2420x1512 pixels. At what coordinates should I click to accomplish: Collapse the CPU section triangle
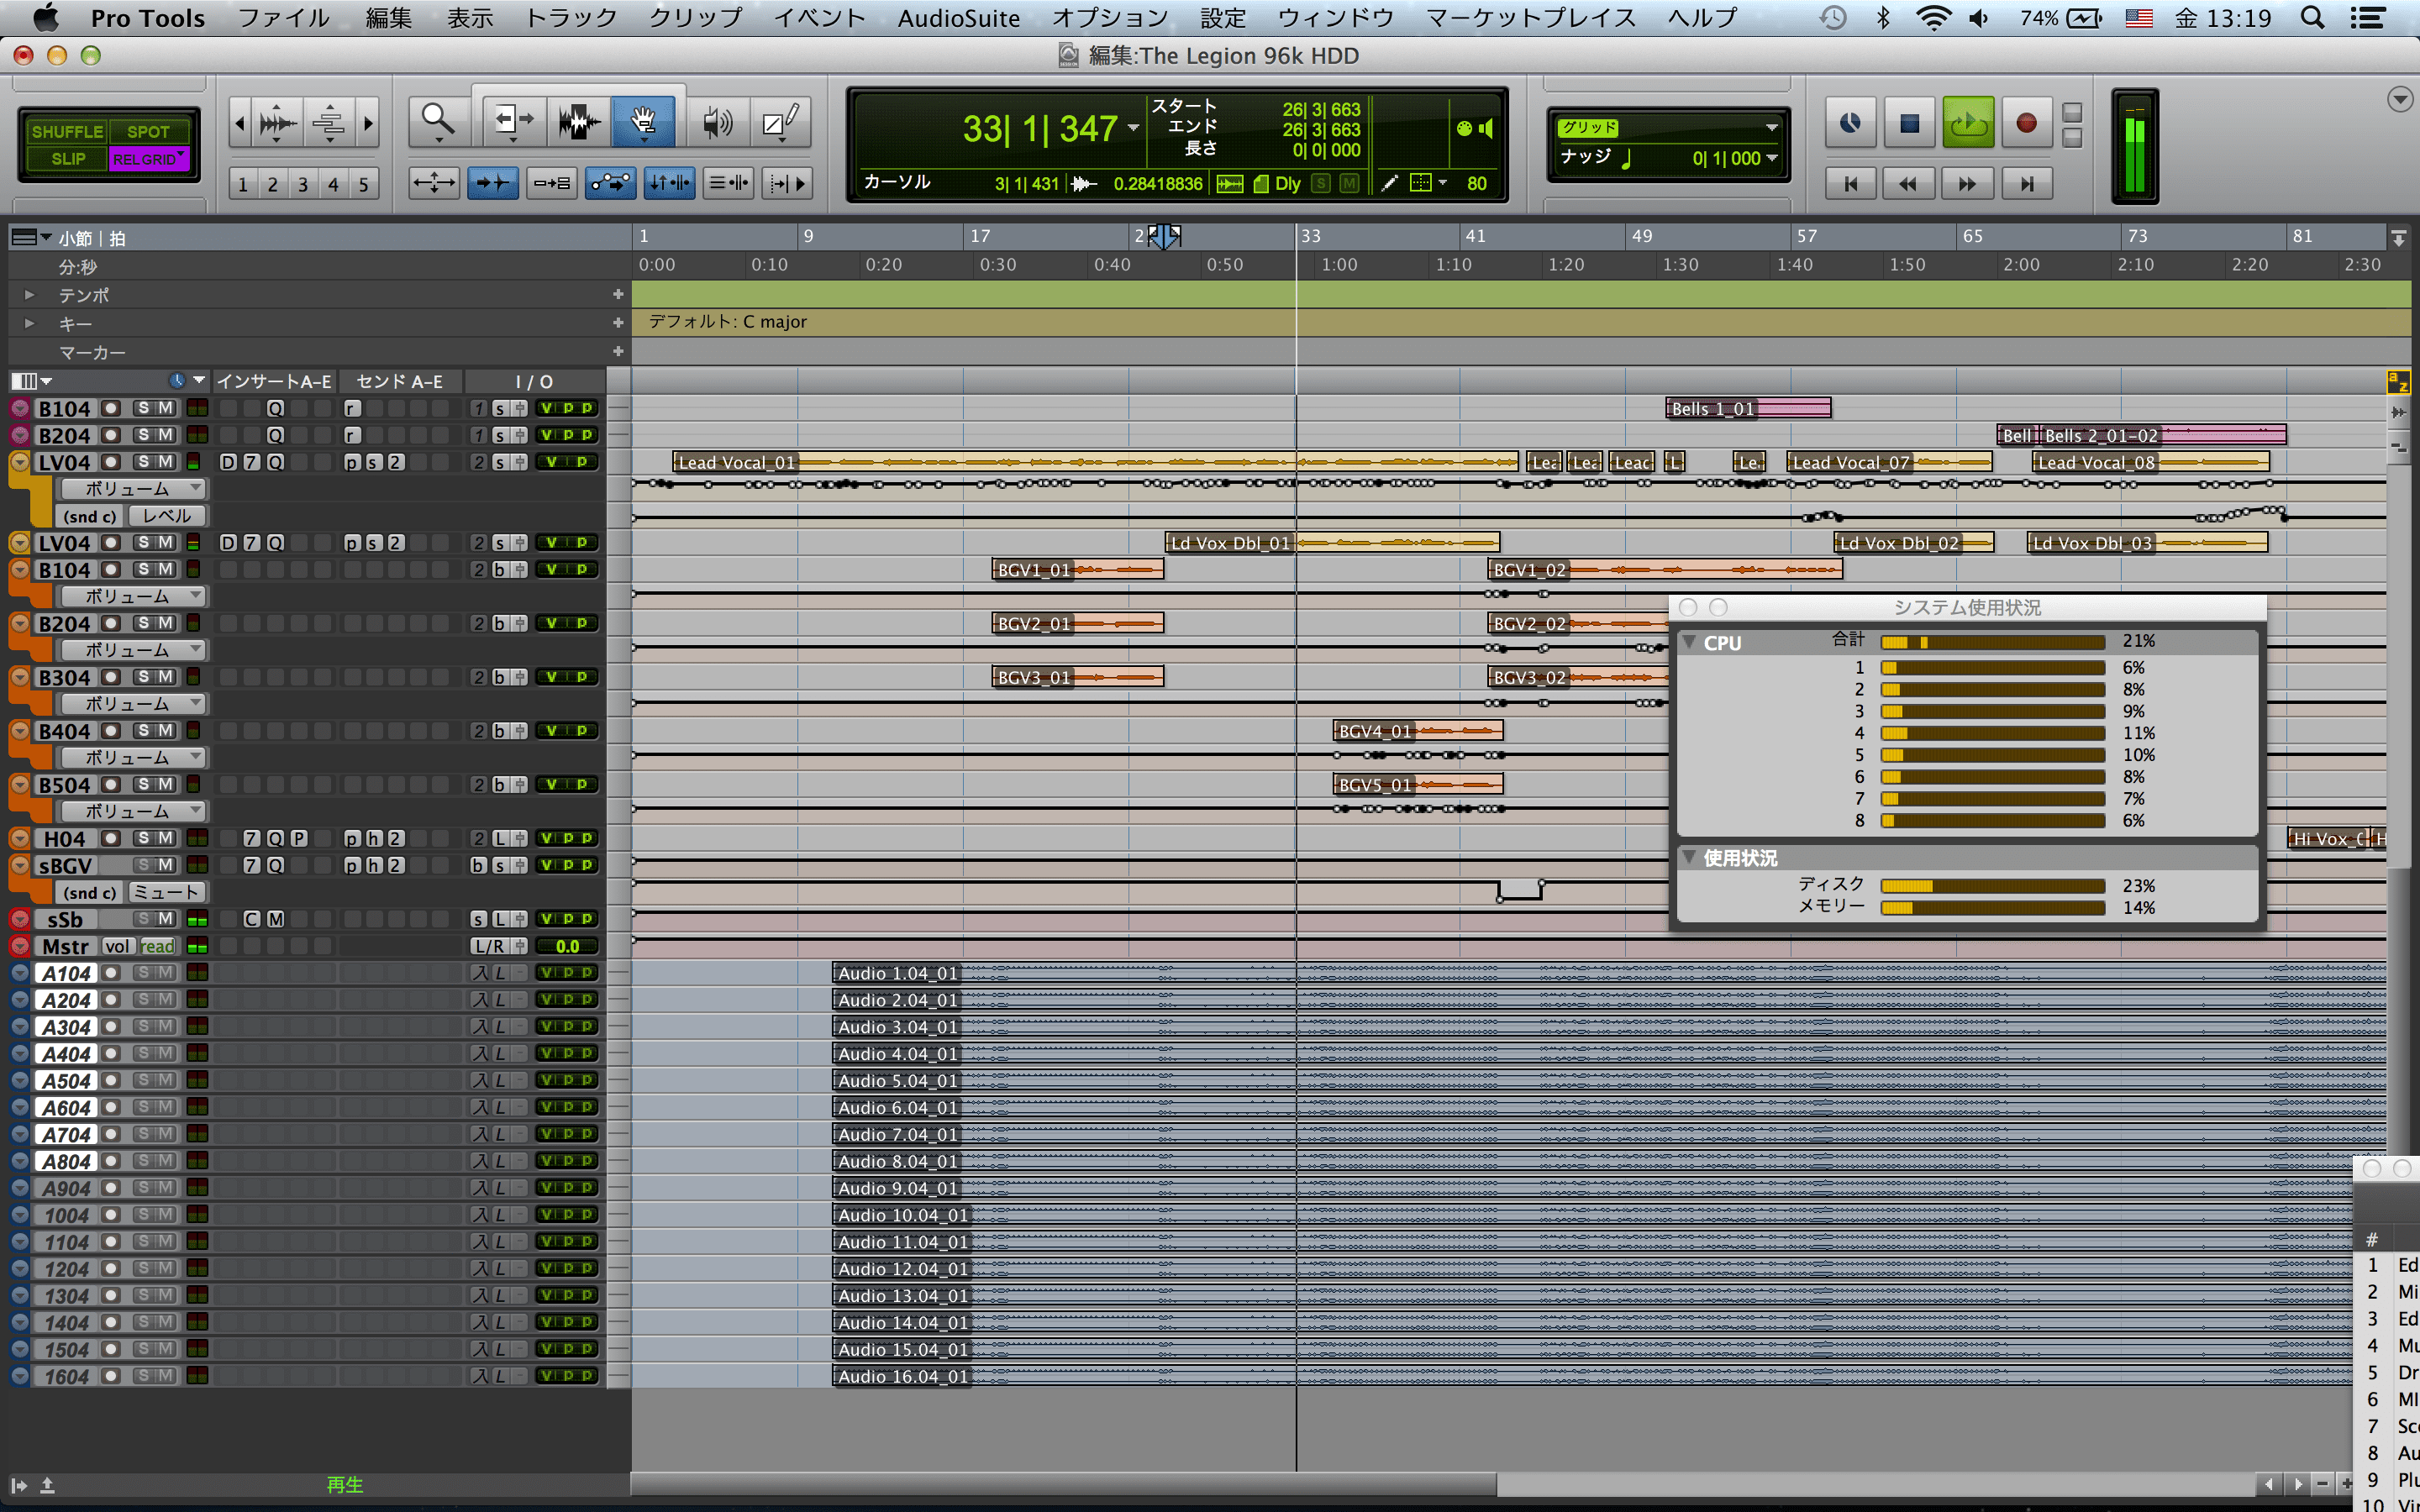pos(1689,642)
